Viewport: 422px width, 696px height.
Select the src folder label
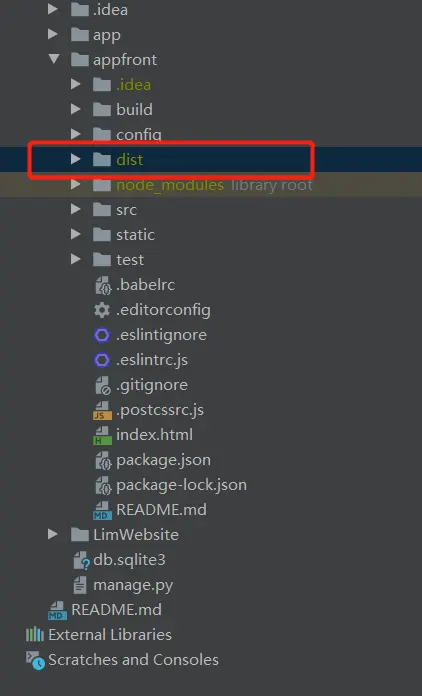click(x=126, y=210)
